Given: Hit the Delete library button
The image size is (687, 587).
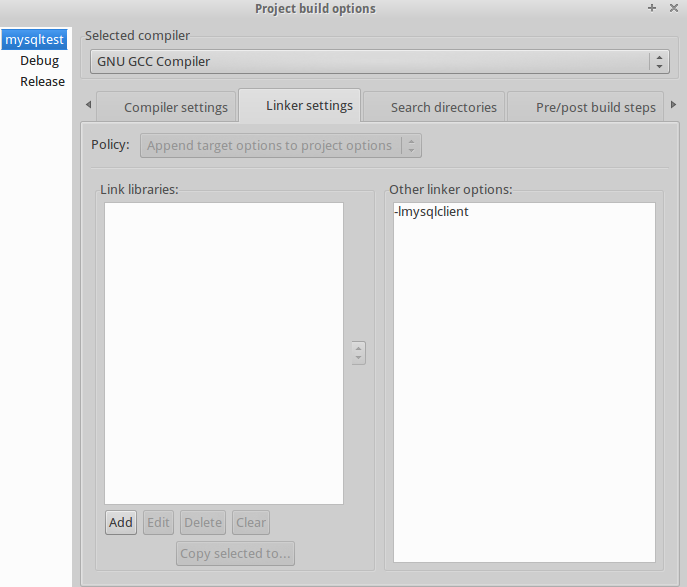Looking at the screenshot, I should pyautogui.click(x=203, y=523).
